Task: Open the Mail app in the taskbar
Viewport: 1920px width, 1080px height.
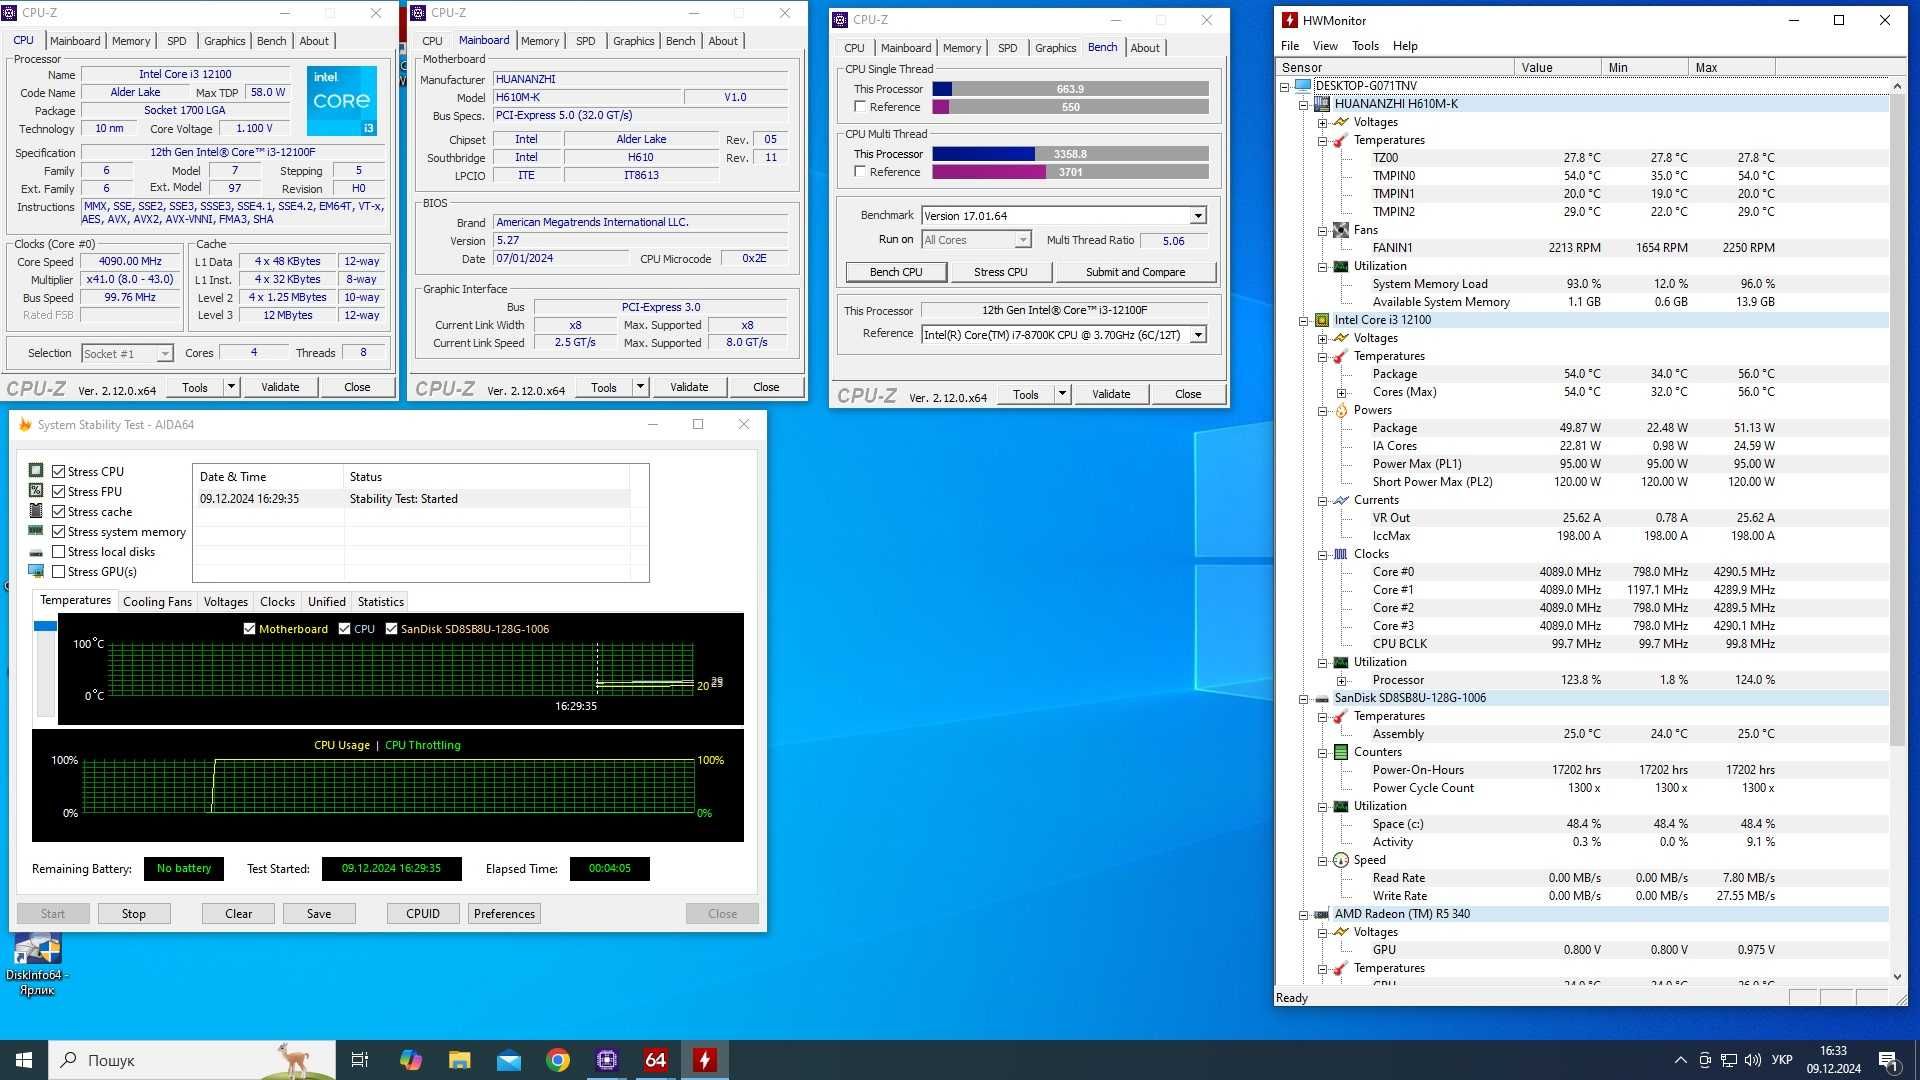Action: (508, 1060)
